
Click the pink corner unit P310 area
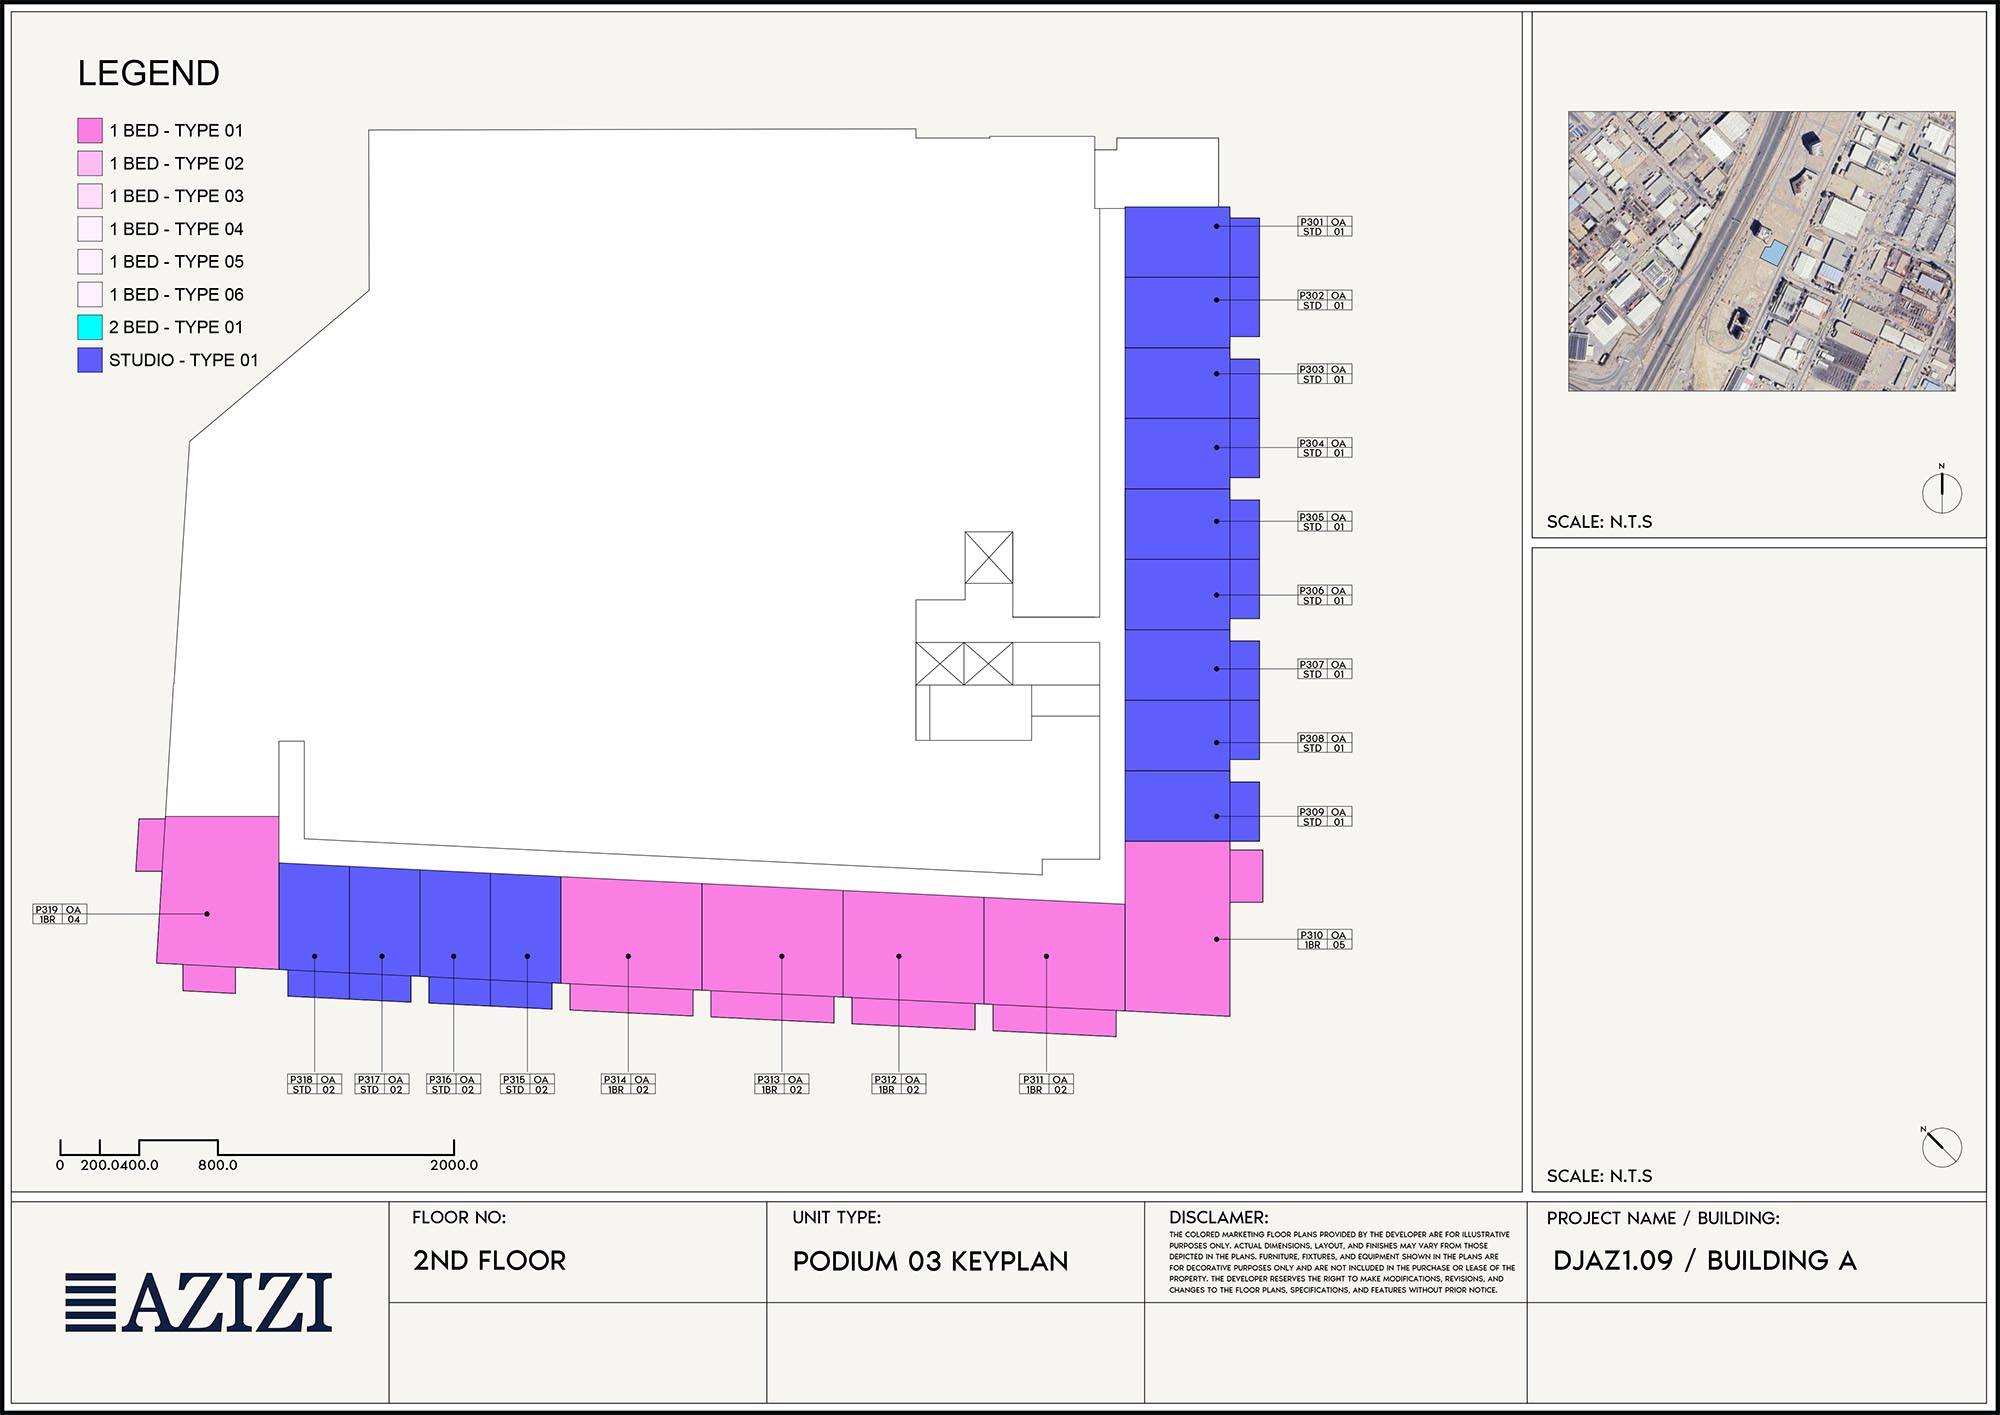click(1176, 927)
